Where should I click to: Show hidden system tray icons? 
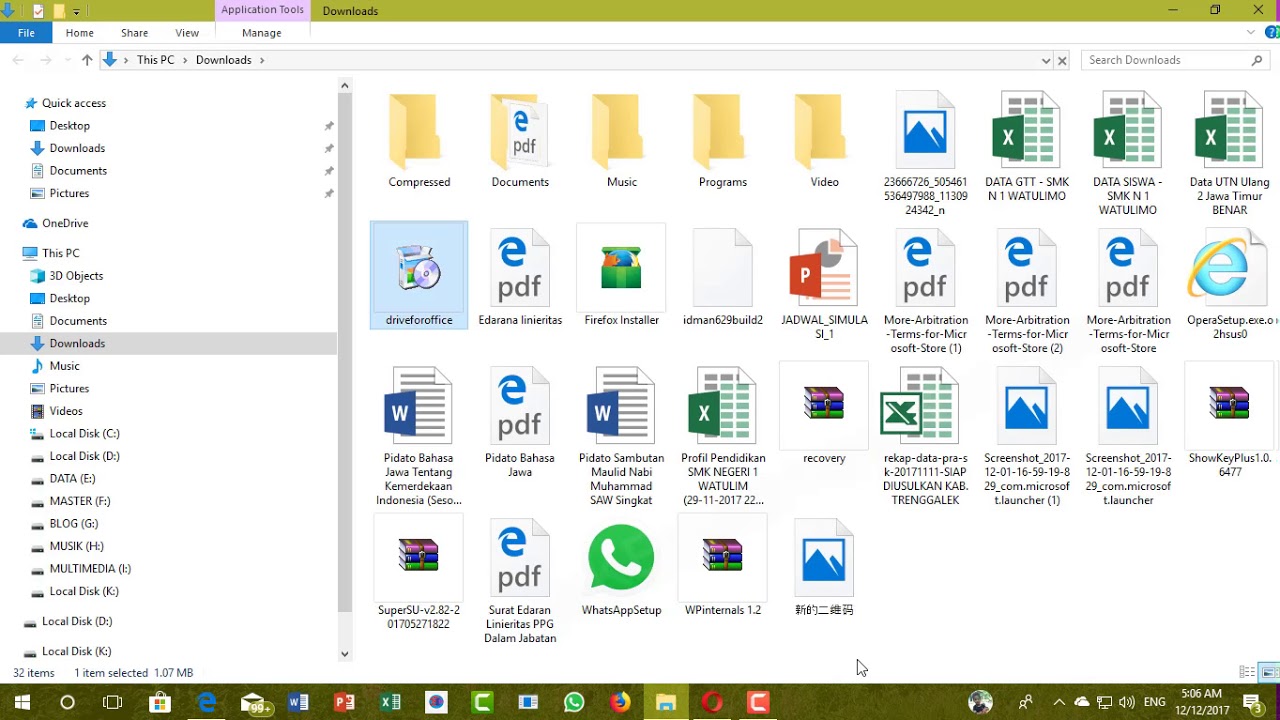coord(1059,702)
